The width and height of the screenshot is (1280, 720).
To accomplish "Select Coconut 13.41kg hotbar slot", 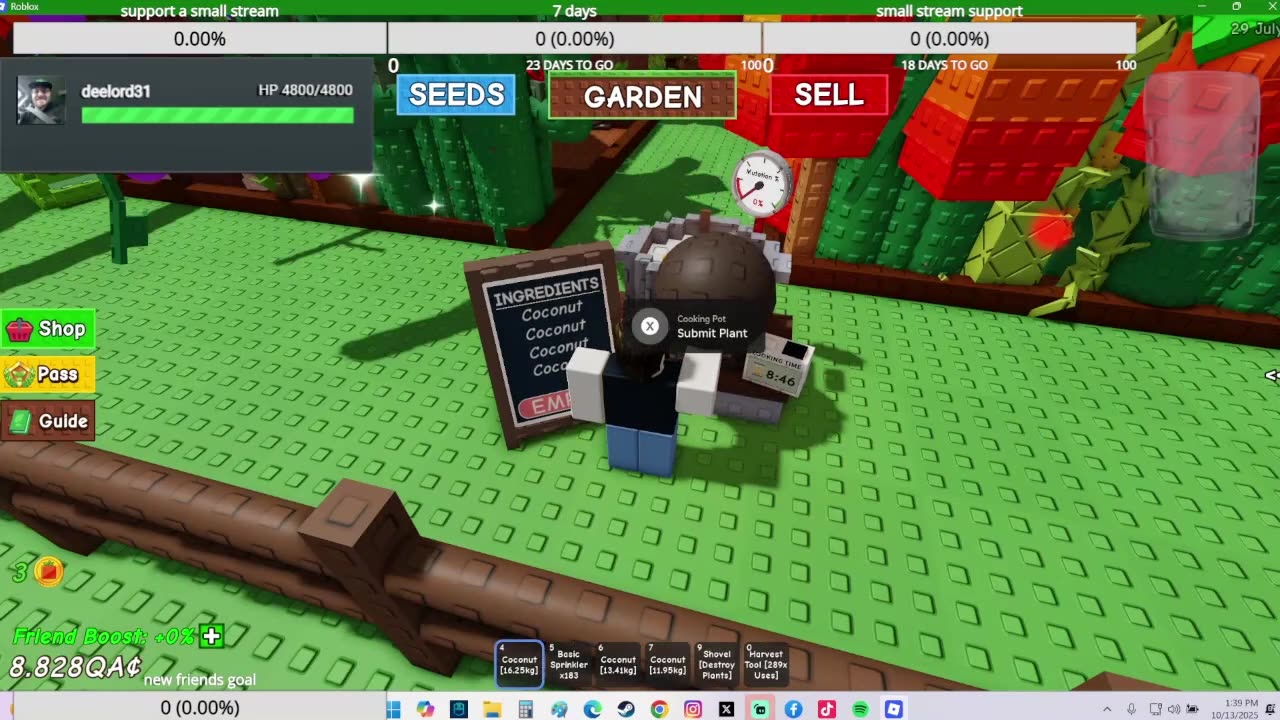I will click(618, 664).
